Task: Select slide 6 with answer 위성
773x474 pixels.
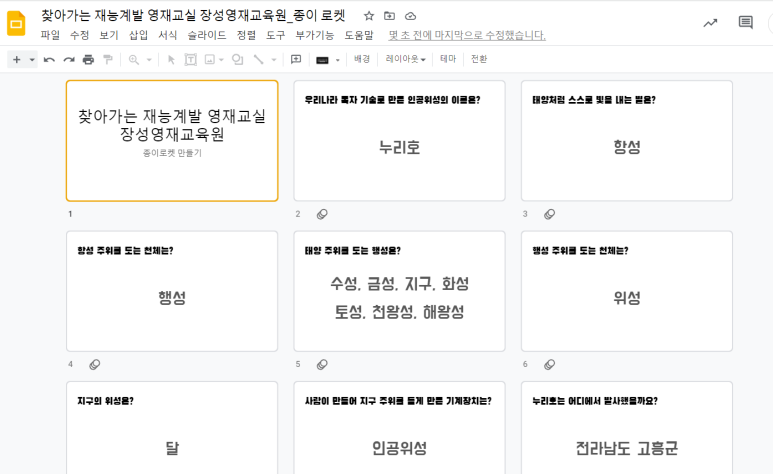Action: [x=627, y=291]
